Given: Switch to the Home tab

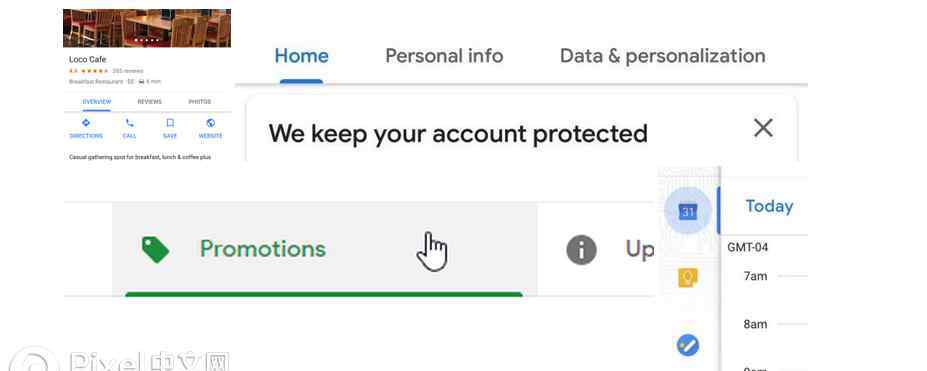Looking at the screenshot, I should [302, 56].
